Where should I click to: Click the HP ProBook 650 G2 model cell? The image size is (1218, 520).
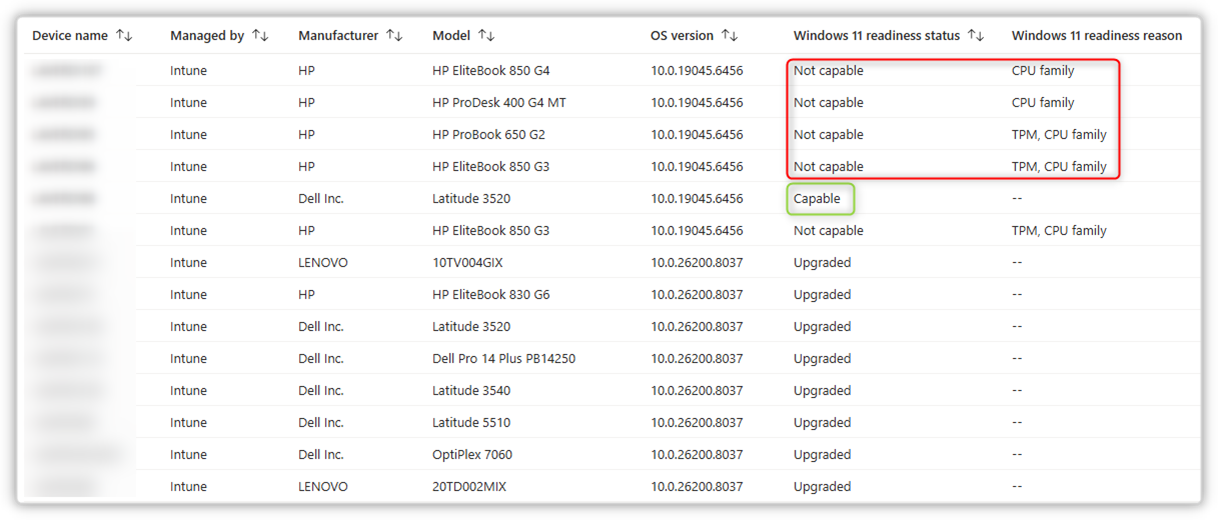(x=489, y=135)
